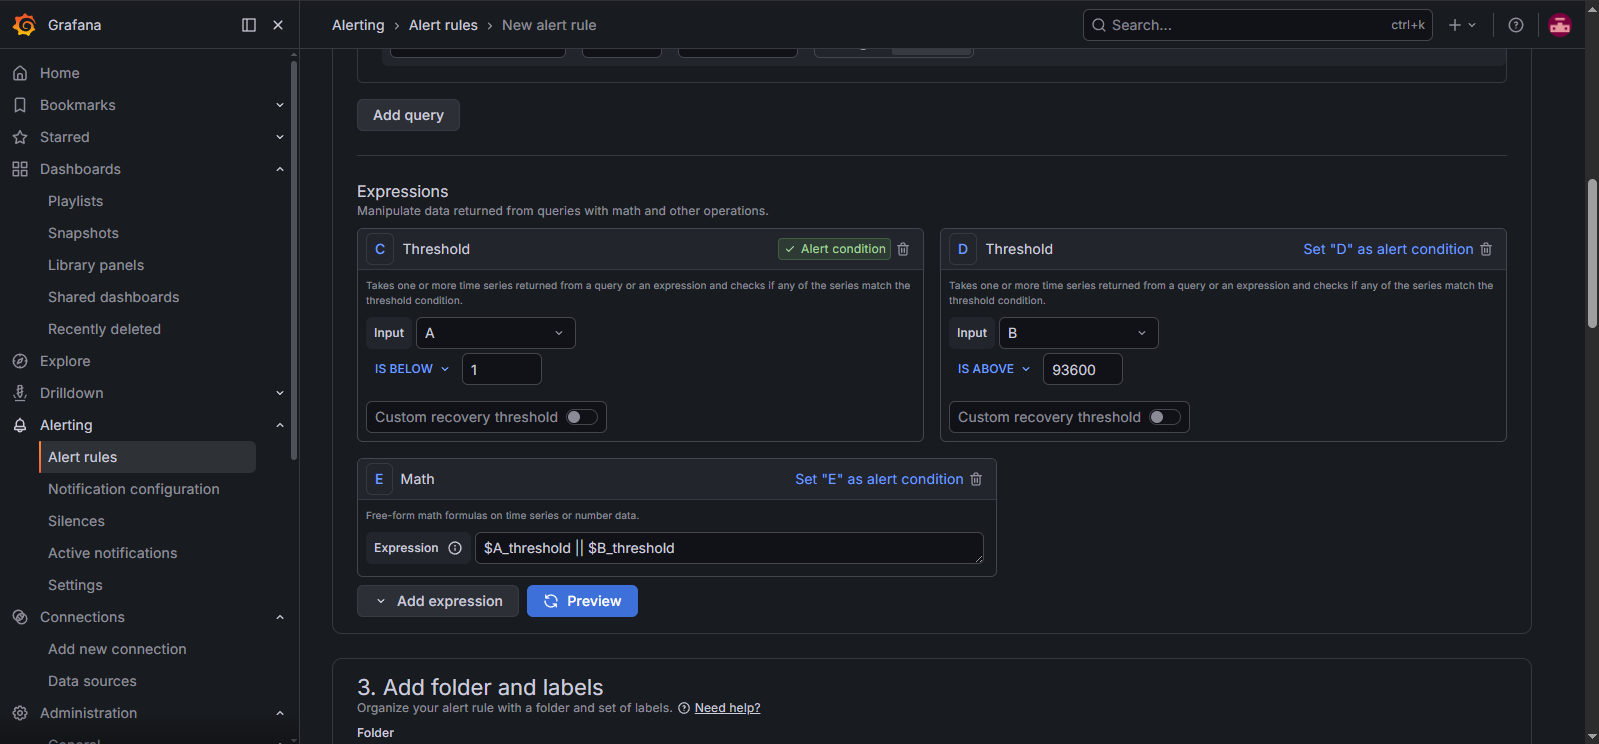The width and height of the screenshot is (1599, 744).
Task: Click the page vertical scrollbar thumb
Action: pos(1592,253)
